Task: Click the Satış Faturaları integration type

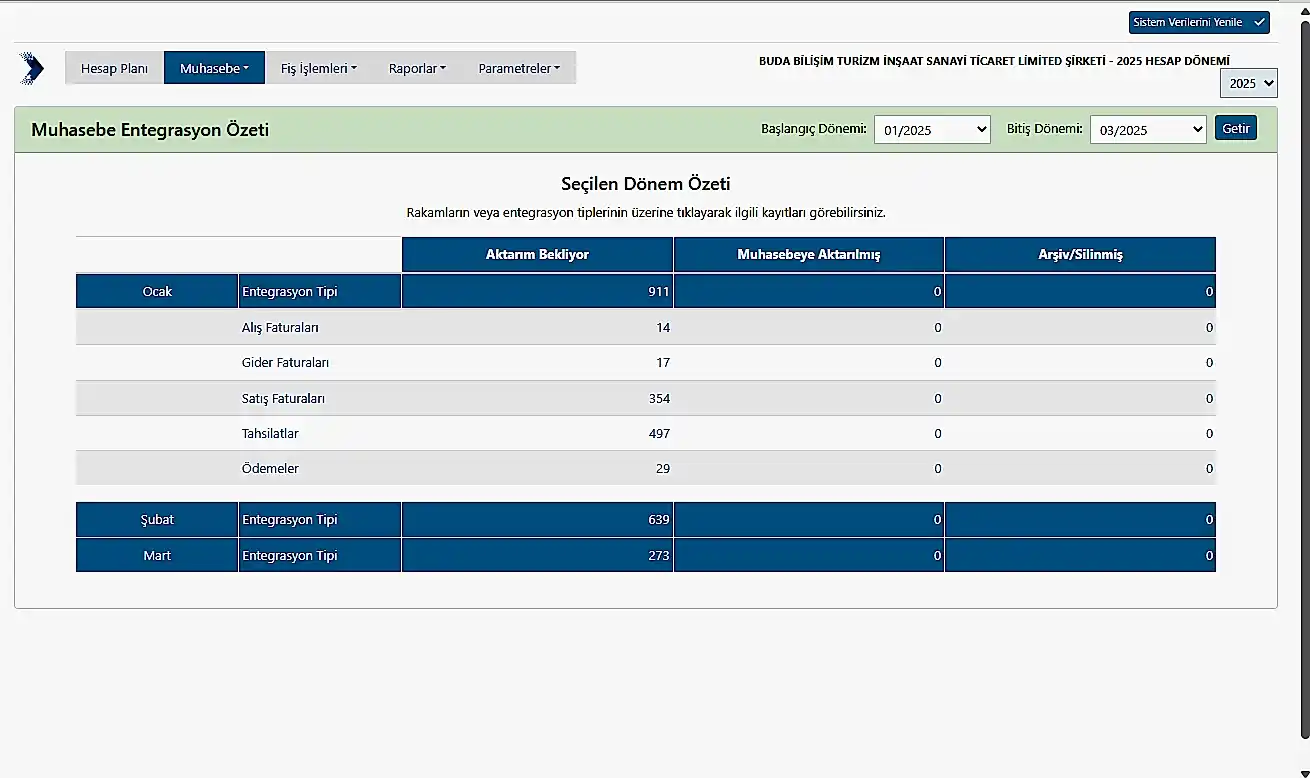Action: coord(283,399)
